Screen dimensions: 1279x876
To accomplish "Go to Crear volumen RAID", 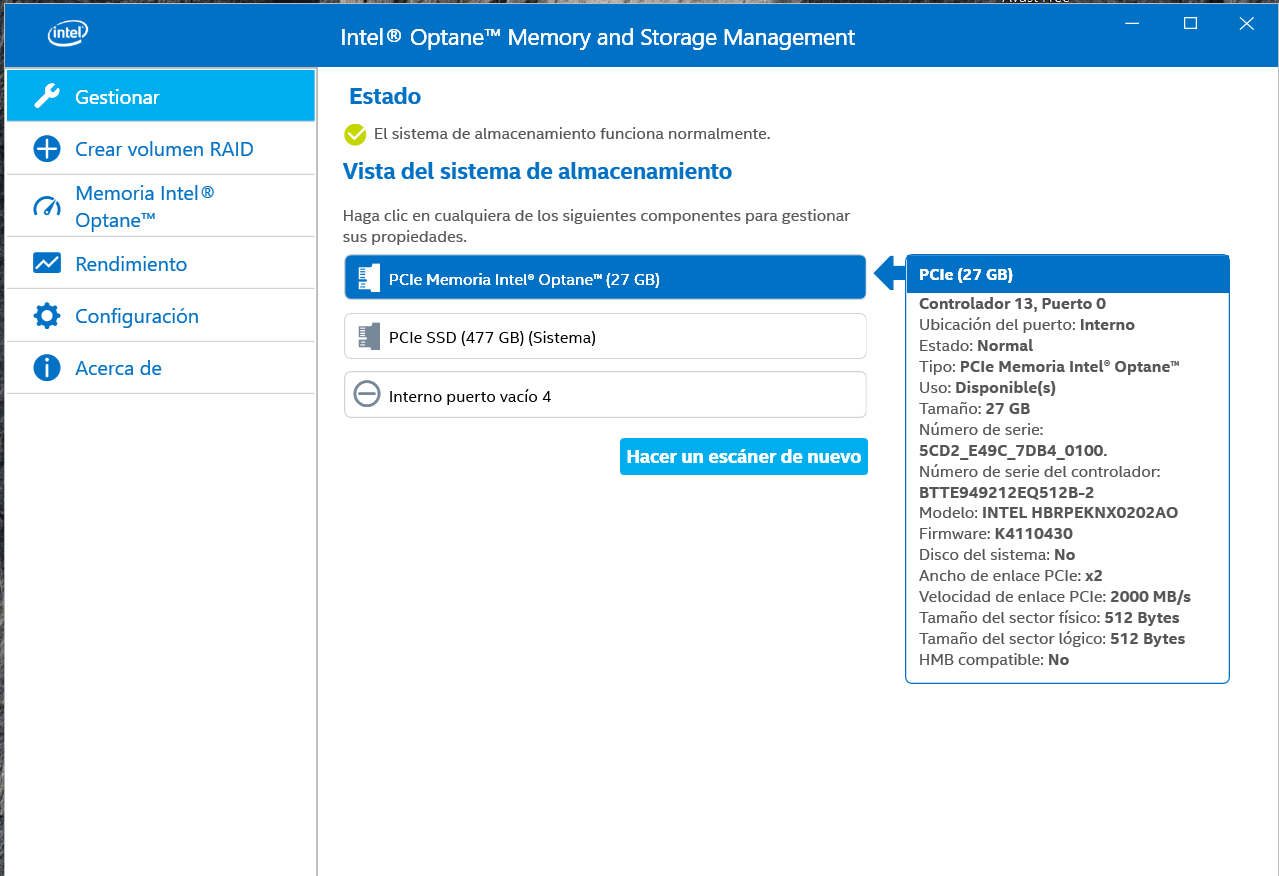I will [x=164, y=149].
